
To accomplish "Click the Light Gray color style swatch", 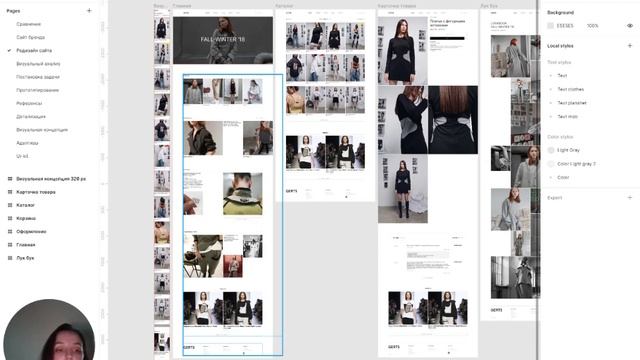I will pyautogui.click(x=551, y=150).
